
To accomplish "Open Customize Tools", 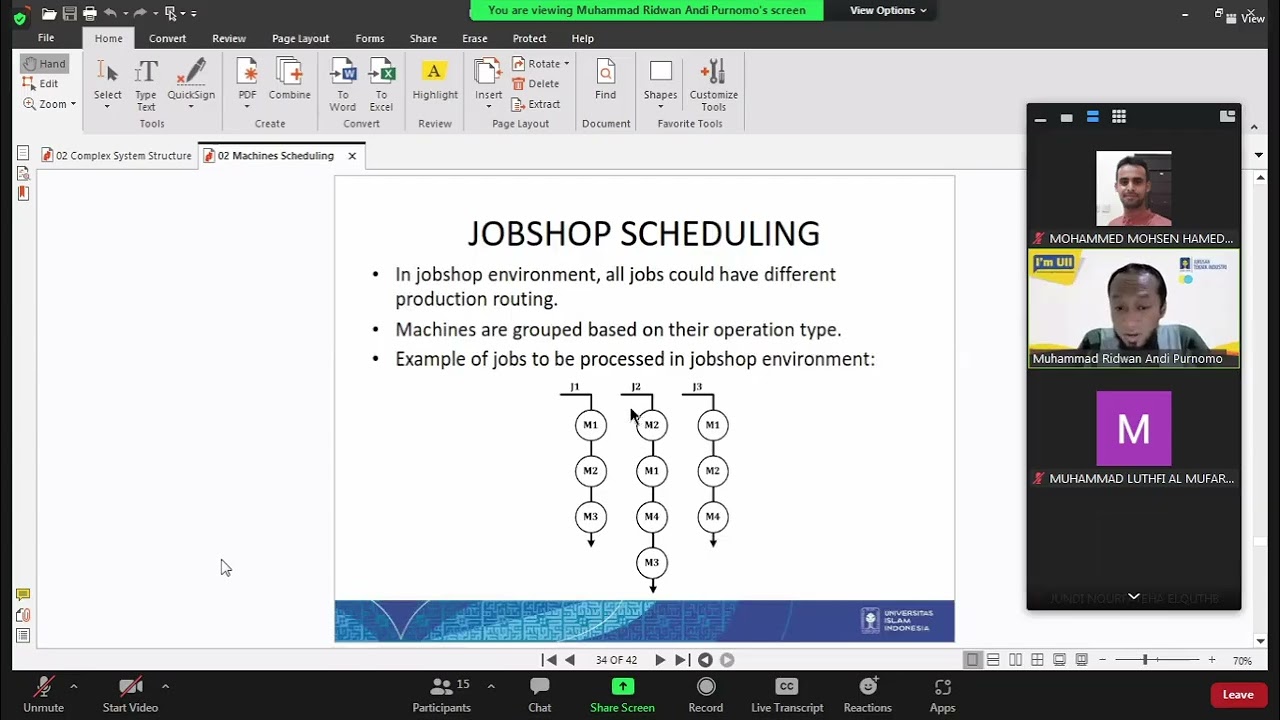I will pos(713,84).
